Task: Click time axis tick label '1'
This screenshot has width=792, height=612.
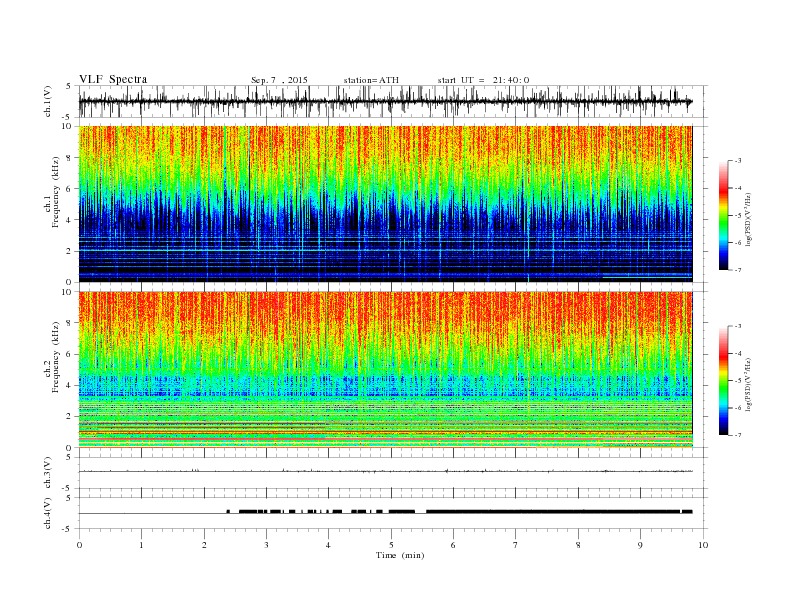Action: 141,545
